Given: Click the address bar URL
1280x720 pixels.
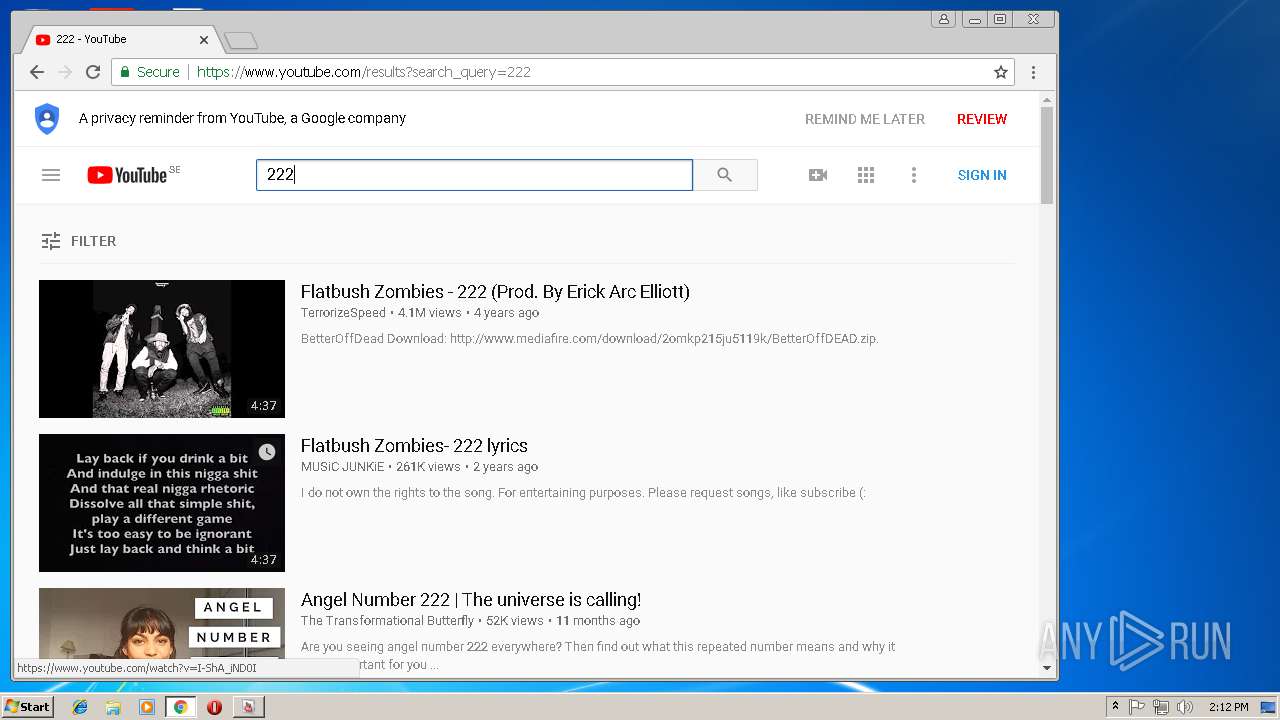Looking at the screenshot, I should point(363,72).
